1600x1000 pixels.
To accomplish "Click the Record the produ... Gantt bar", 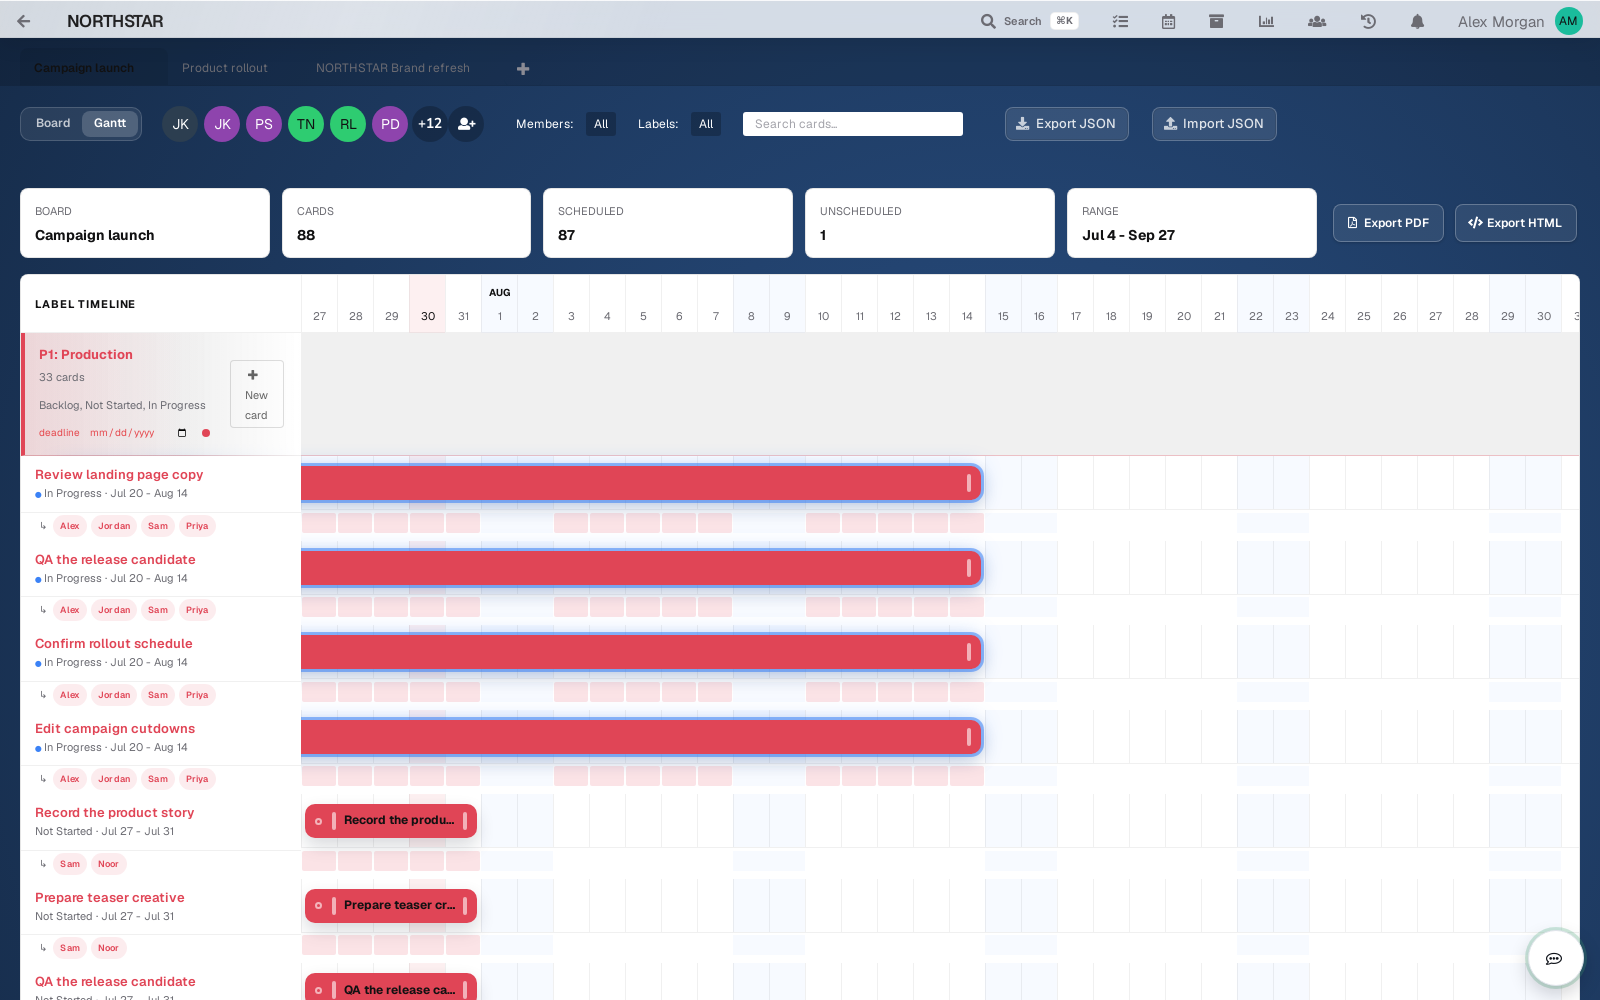I will 391,821.
